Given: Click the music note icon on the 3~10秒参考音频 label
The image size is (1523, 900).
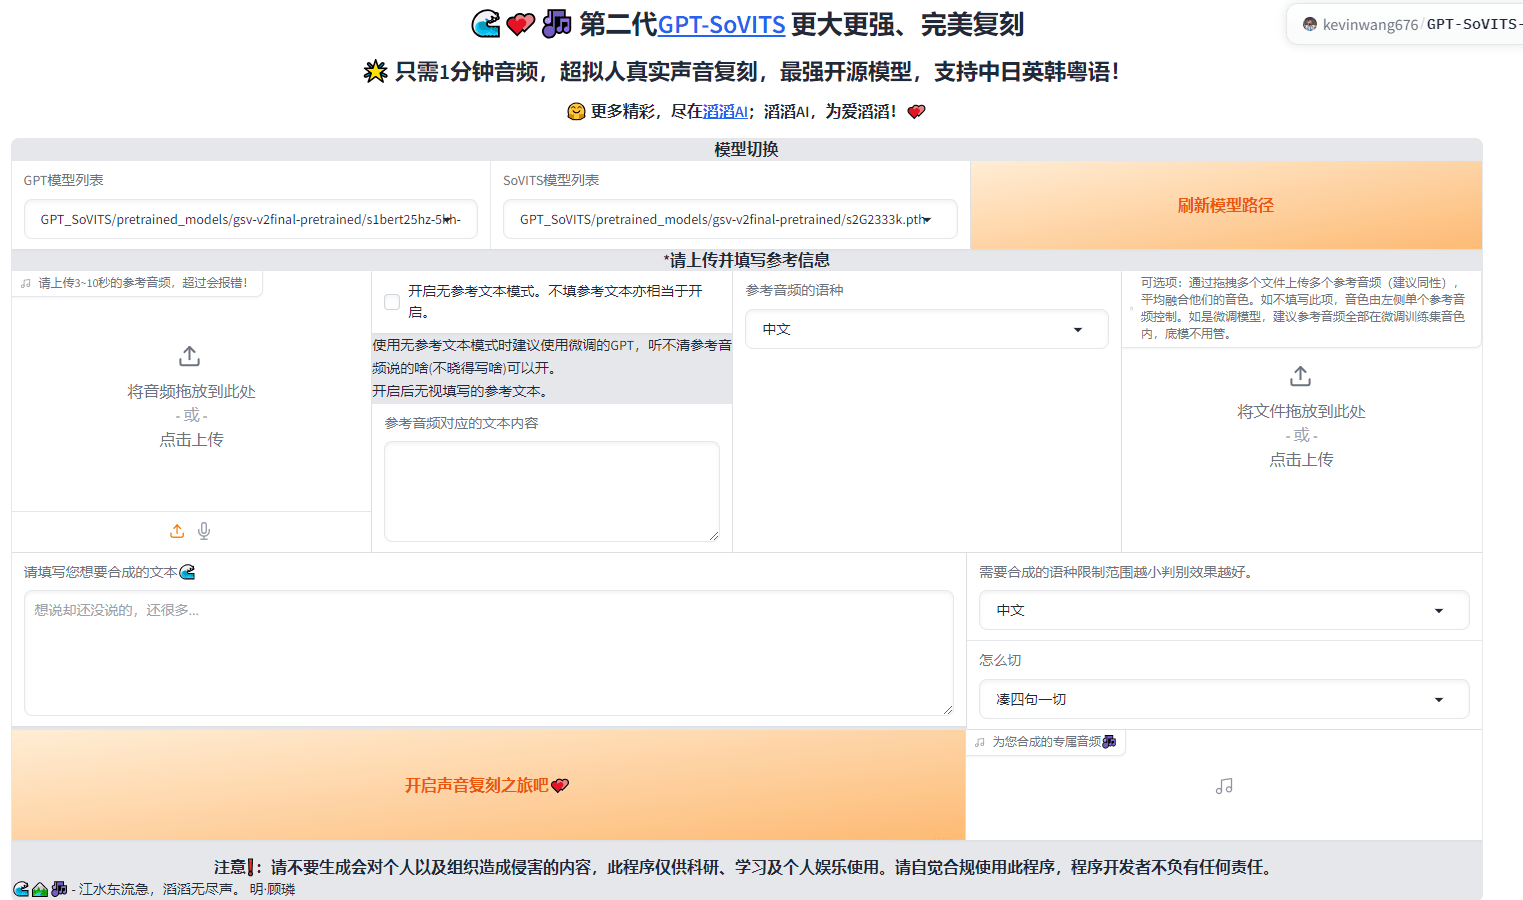Looking at the screenshot, I should click(x=26, y=283).
